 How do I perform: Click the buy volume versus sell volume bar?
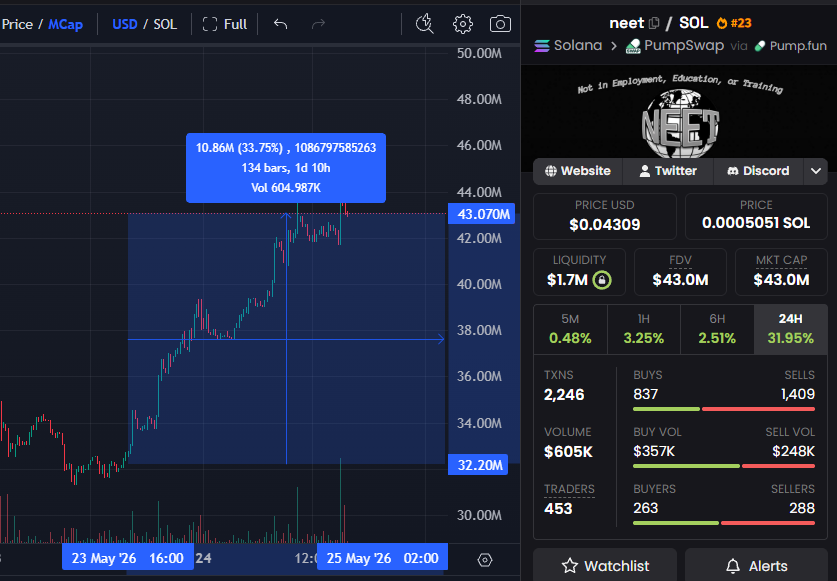tap(724, 466)
